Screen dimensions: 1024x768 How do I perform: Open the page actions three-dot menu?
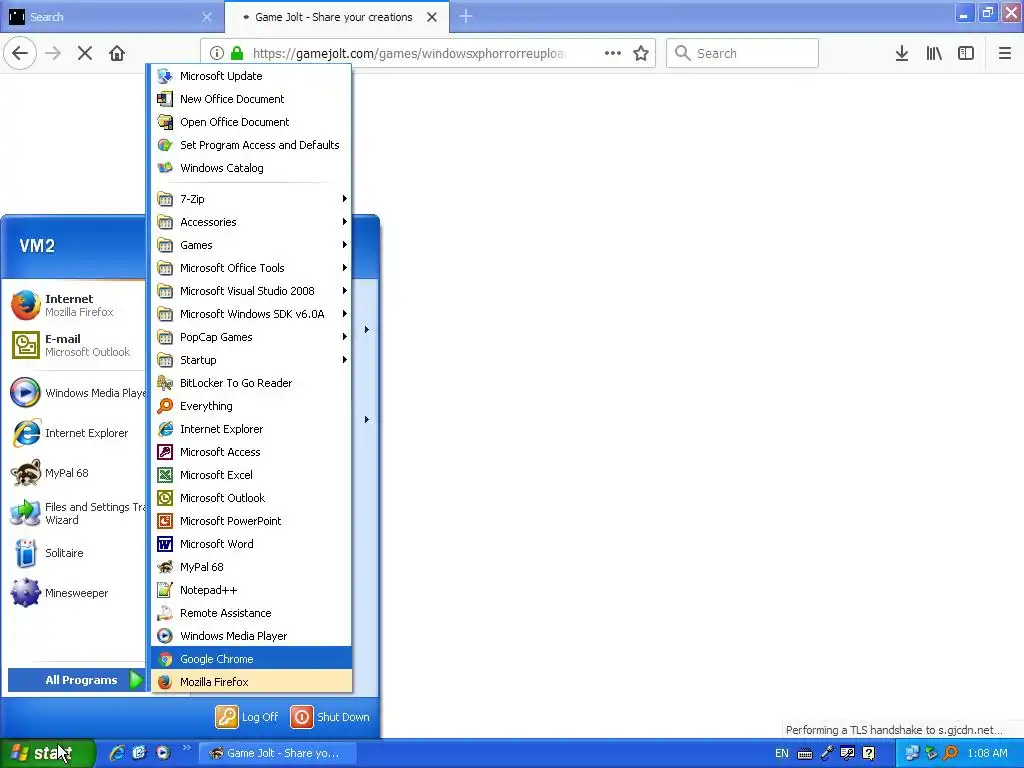[613, 53]
